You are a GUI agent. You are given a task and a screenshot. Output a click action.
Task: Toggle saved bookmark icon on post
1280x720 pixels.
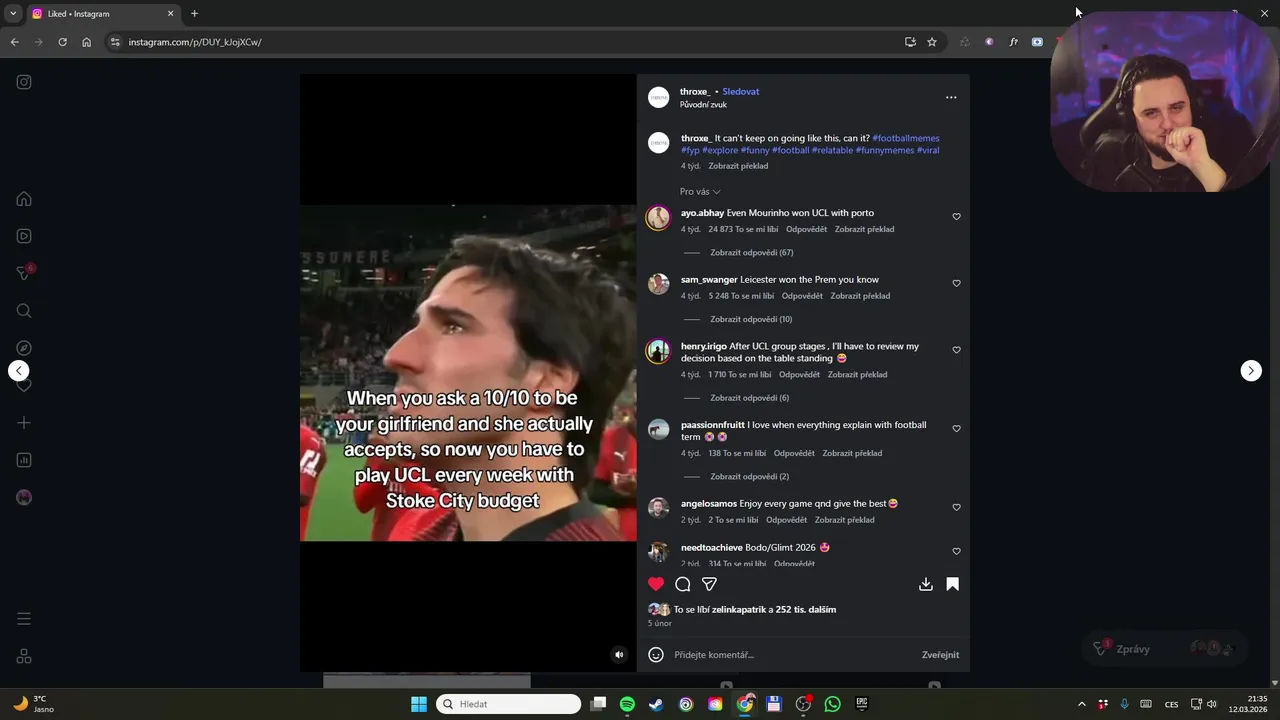pyautogui.click(x=953, y=584)
